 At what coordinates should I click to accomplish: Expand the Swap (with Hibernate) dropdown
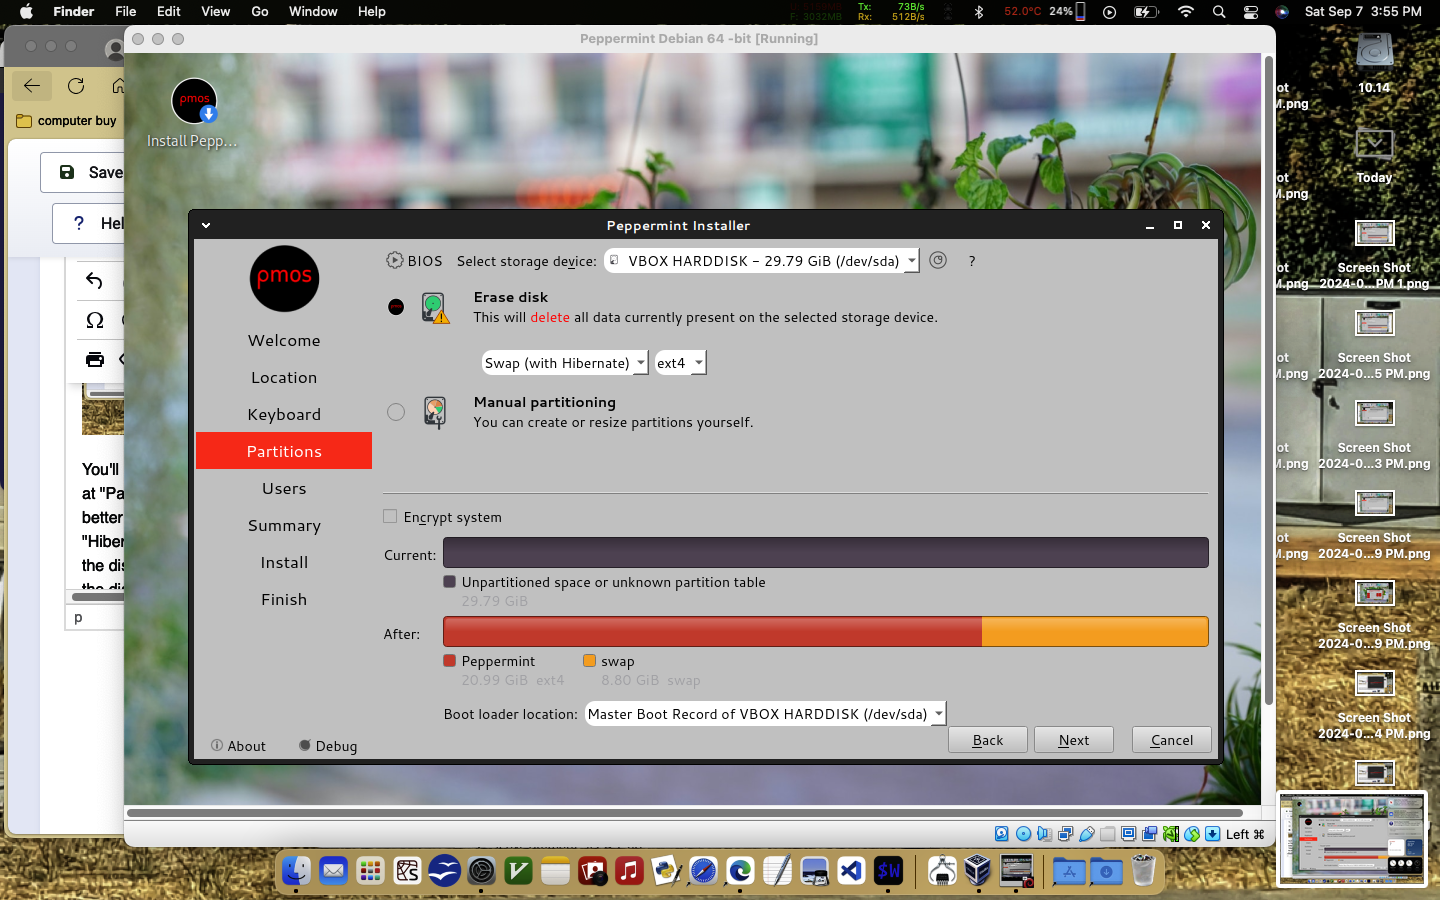click(x=564, y=363)
